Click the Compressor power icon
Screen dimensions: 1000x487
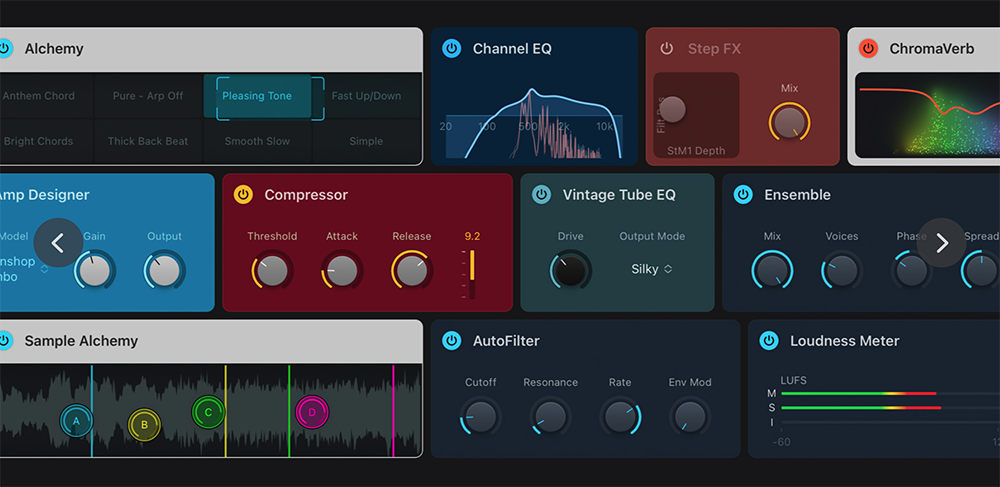tap(243, 195)
